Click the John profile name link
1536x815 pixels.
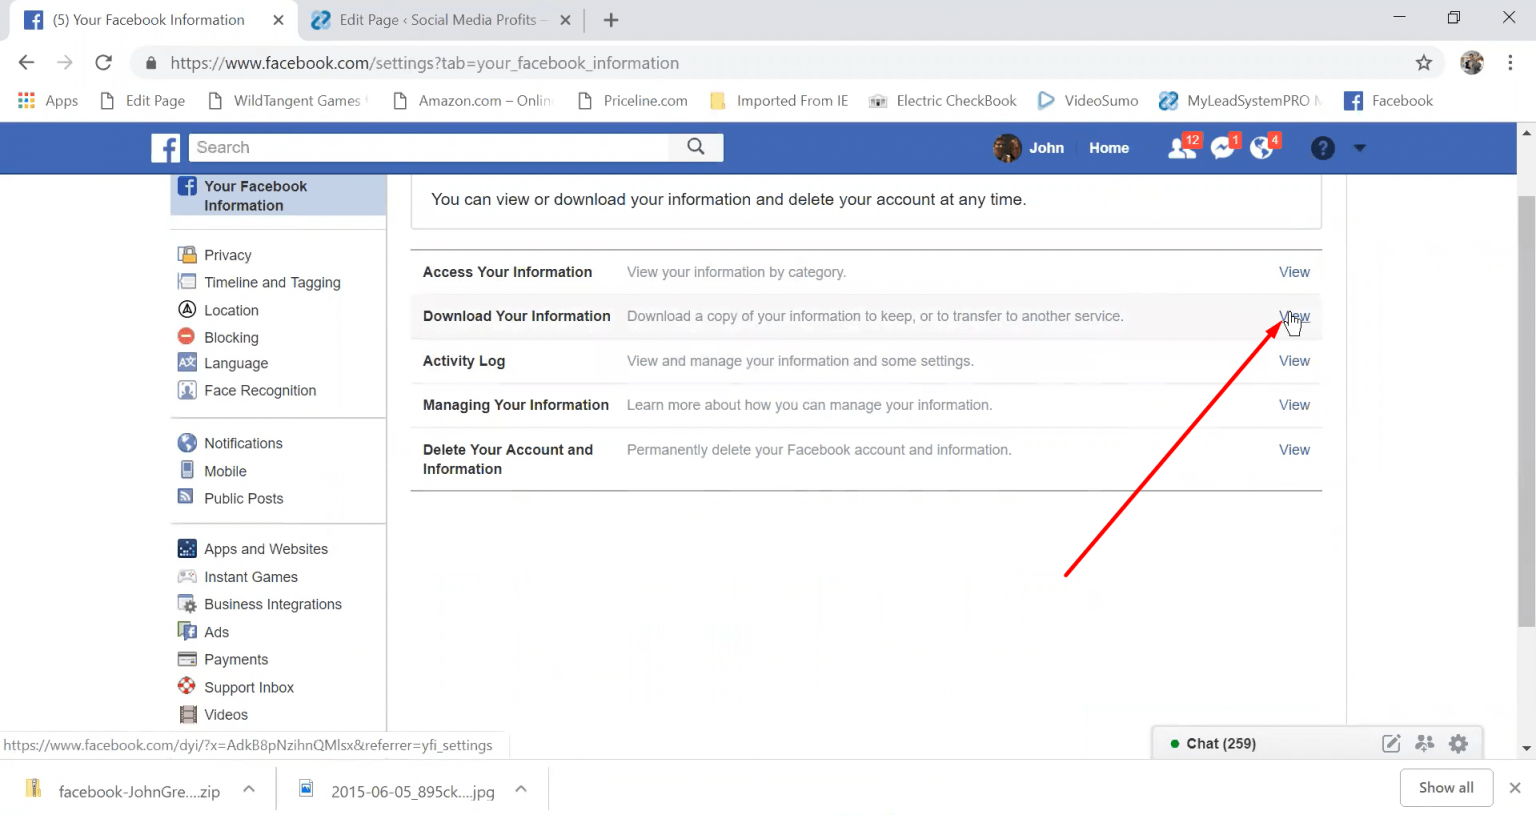click(1046, 148)
